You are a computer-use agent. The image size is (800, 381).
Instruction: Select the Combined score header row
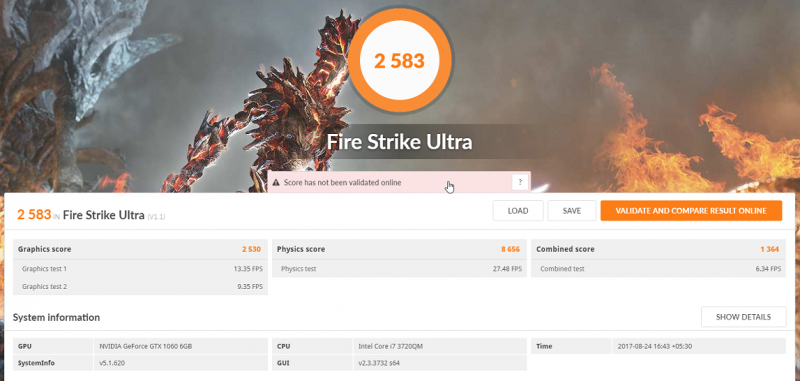coord(659,249)
